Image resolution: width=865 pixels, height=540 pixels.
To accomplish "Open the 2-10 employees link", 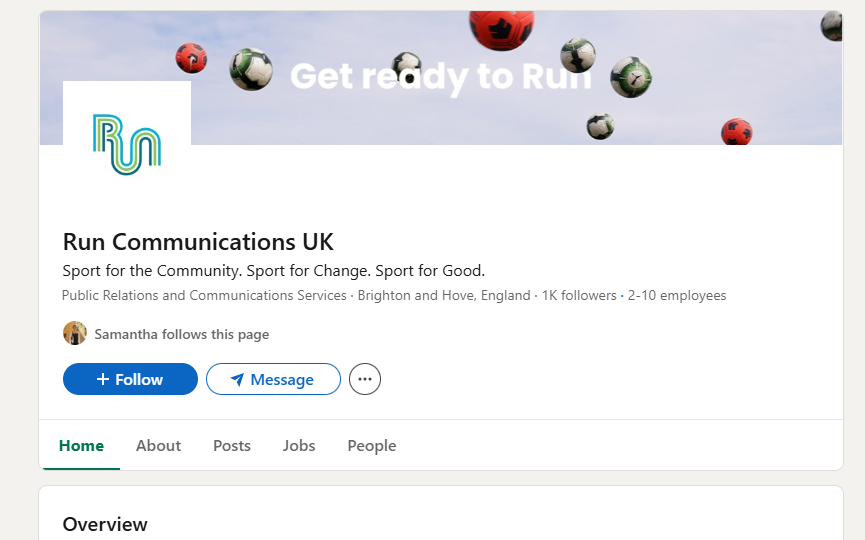I will [677, 296].
